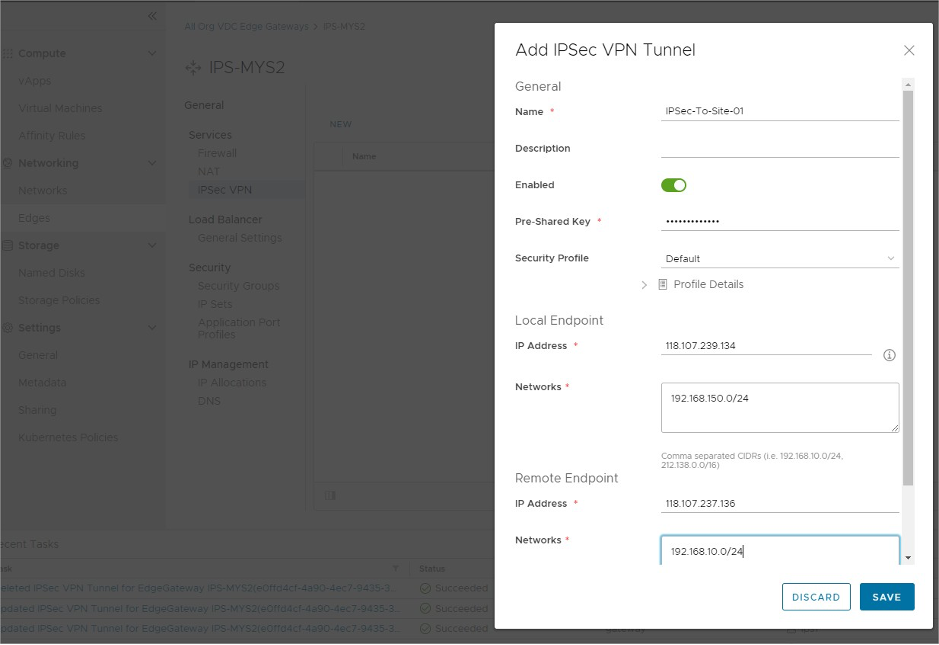The width and height of the screenshot is (939, 645).
Task: Open DNS under IP Management
Action: 209,401
